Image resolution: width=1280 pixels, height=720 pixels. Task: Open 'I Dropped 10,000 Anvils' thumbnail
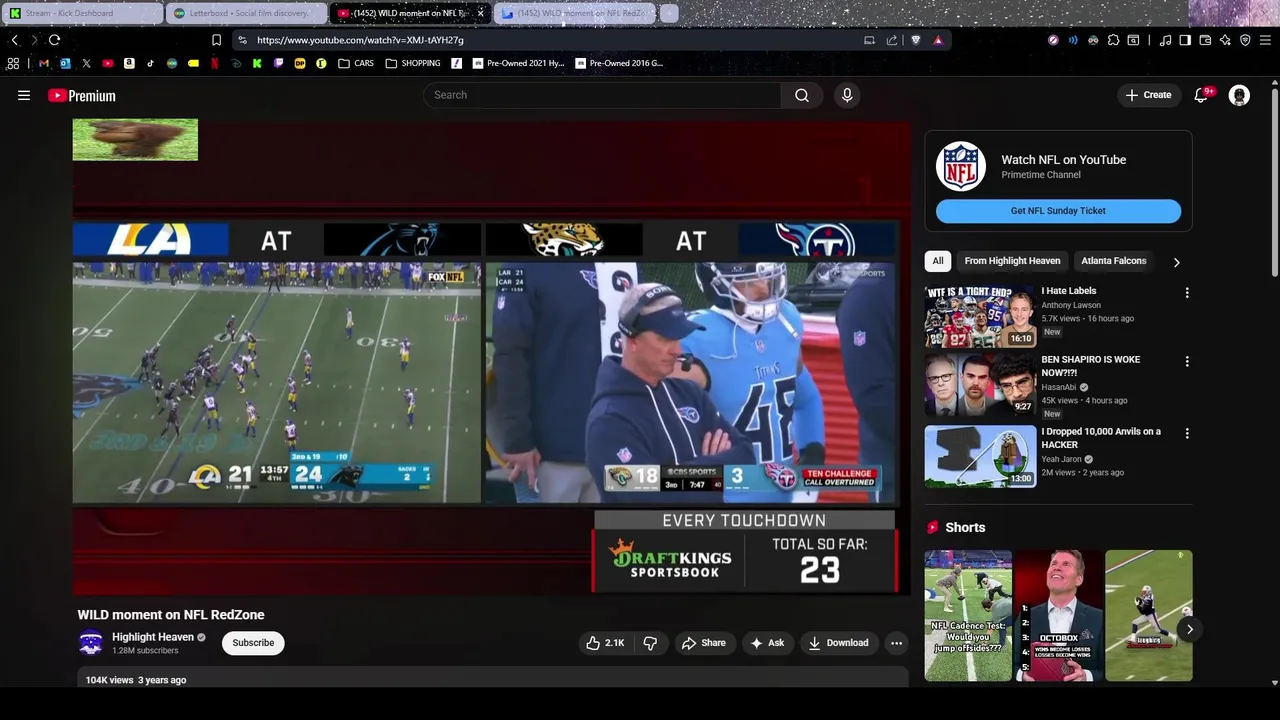(980, 457)
